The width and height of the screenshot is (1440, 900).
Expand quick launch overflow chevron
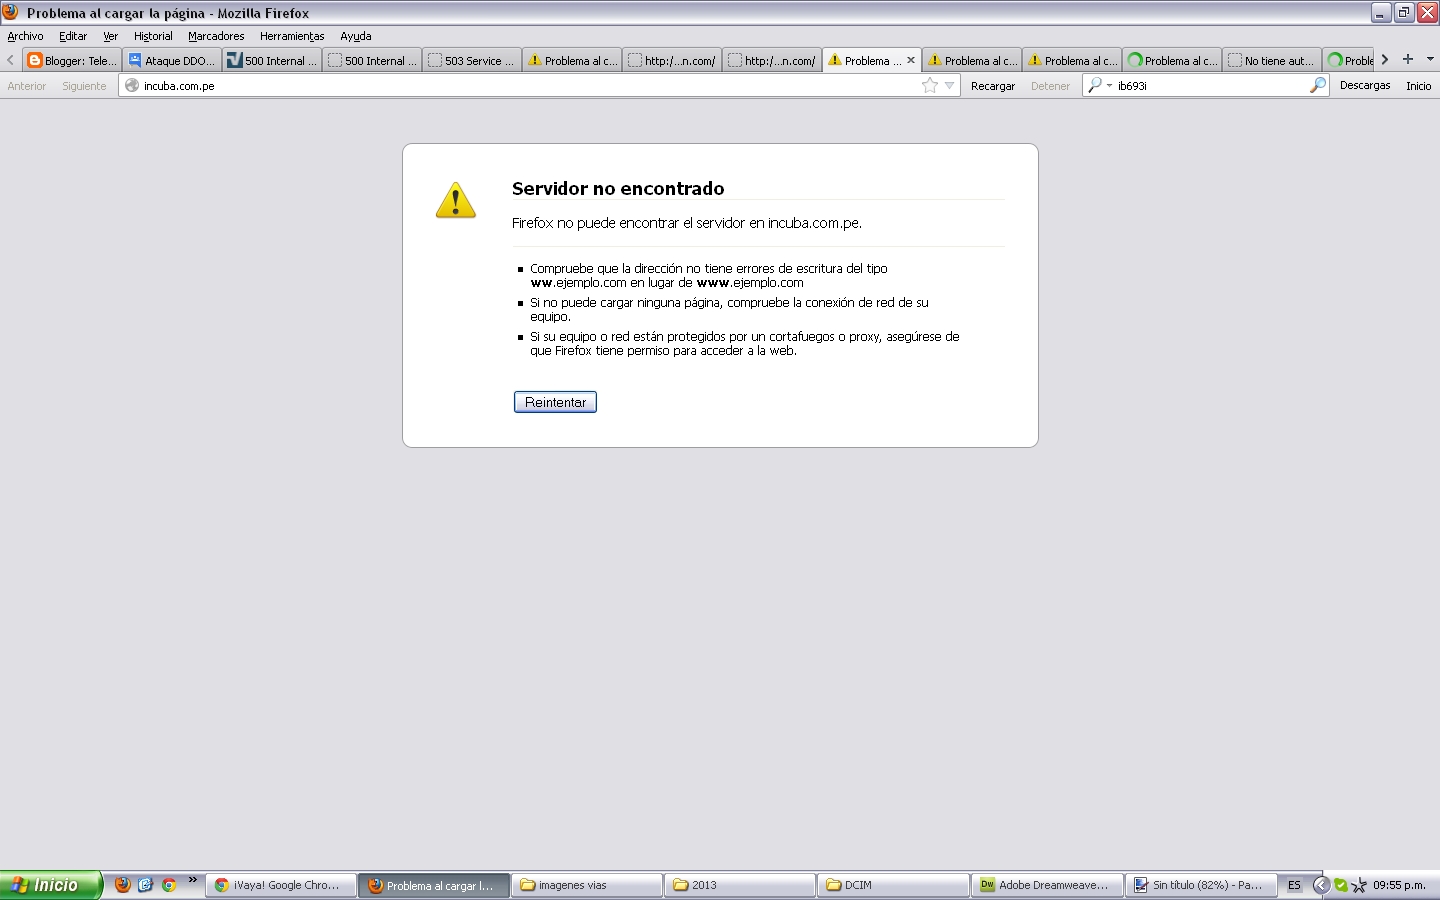point(193,881)
